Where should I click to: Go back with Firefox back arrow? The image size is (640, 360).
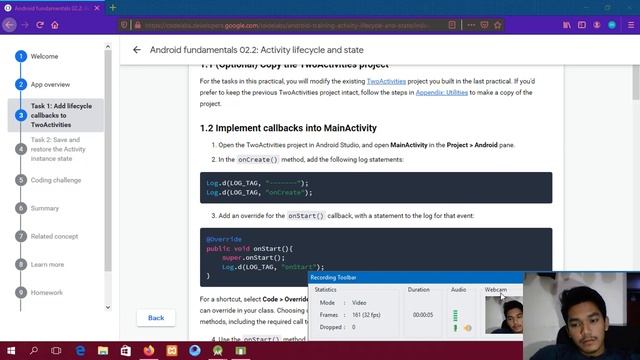click(x=9, y=25)
